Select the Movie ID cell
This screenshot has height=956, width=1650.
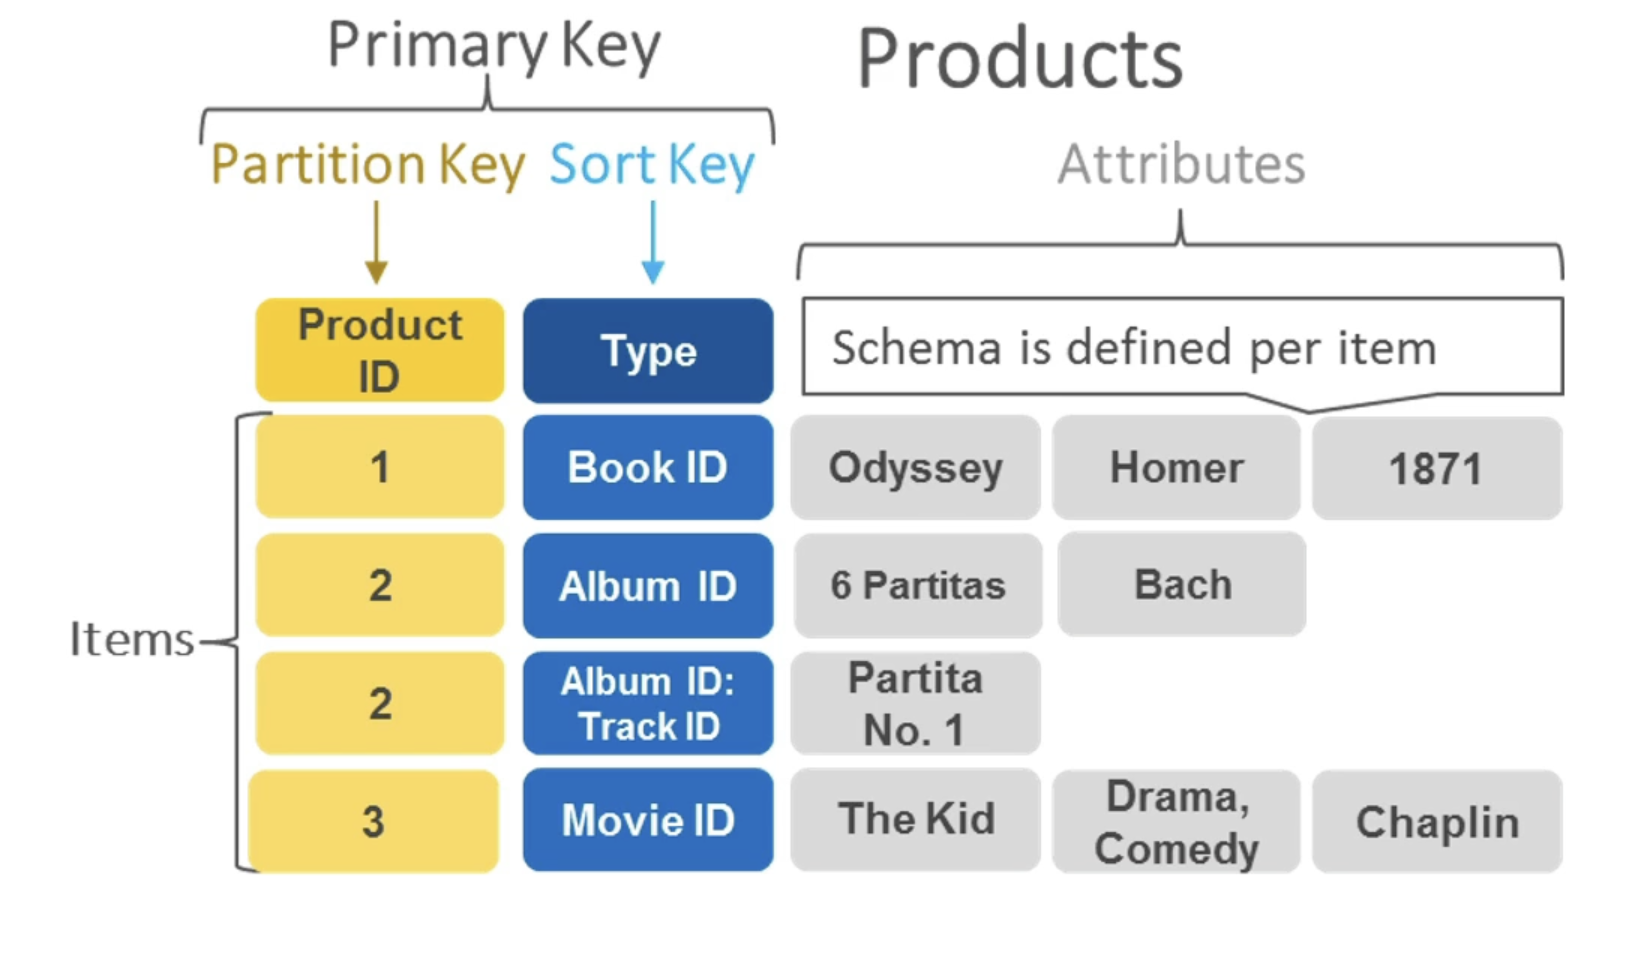click(x=648, y=820)
